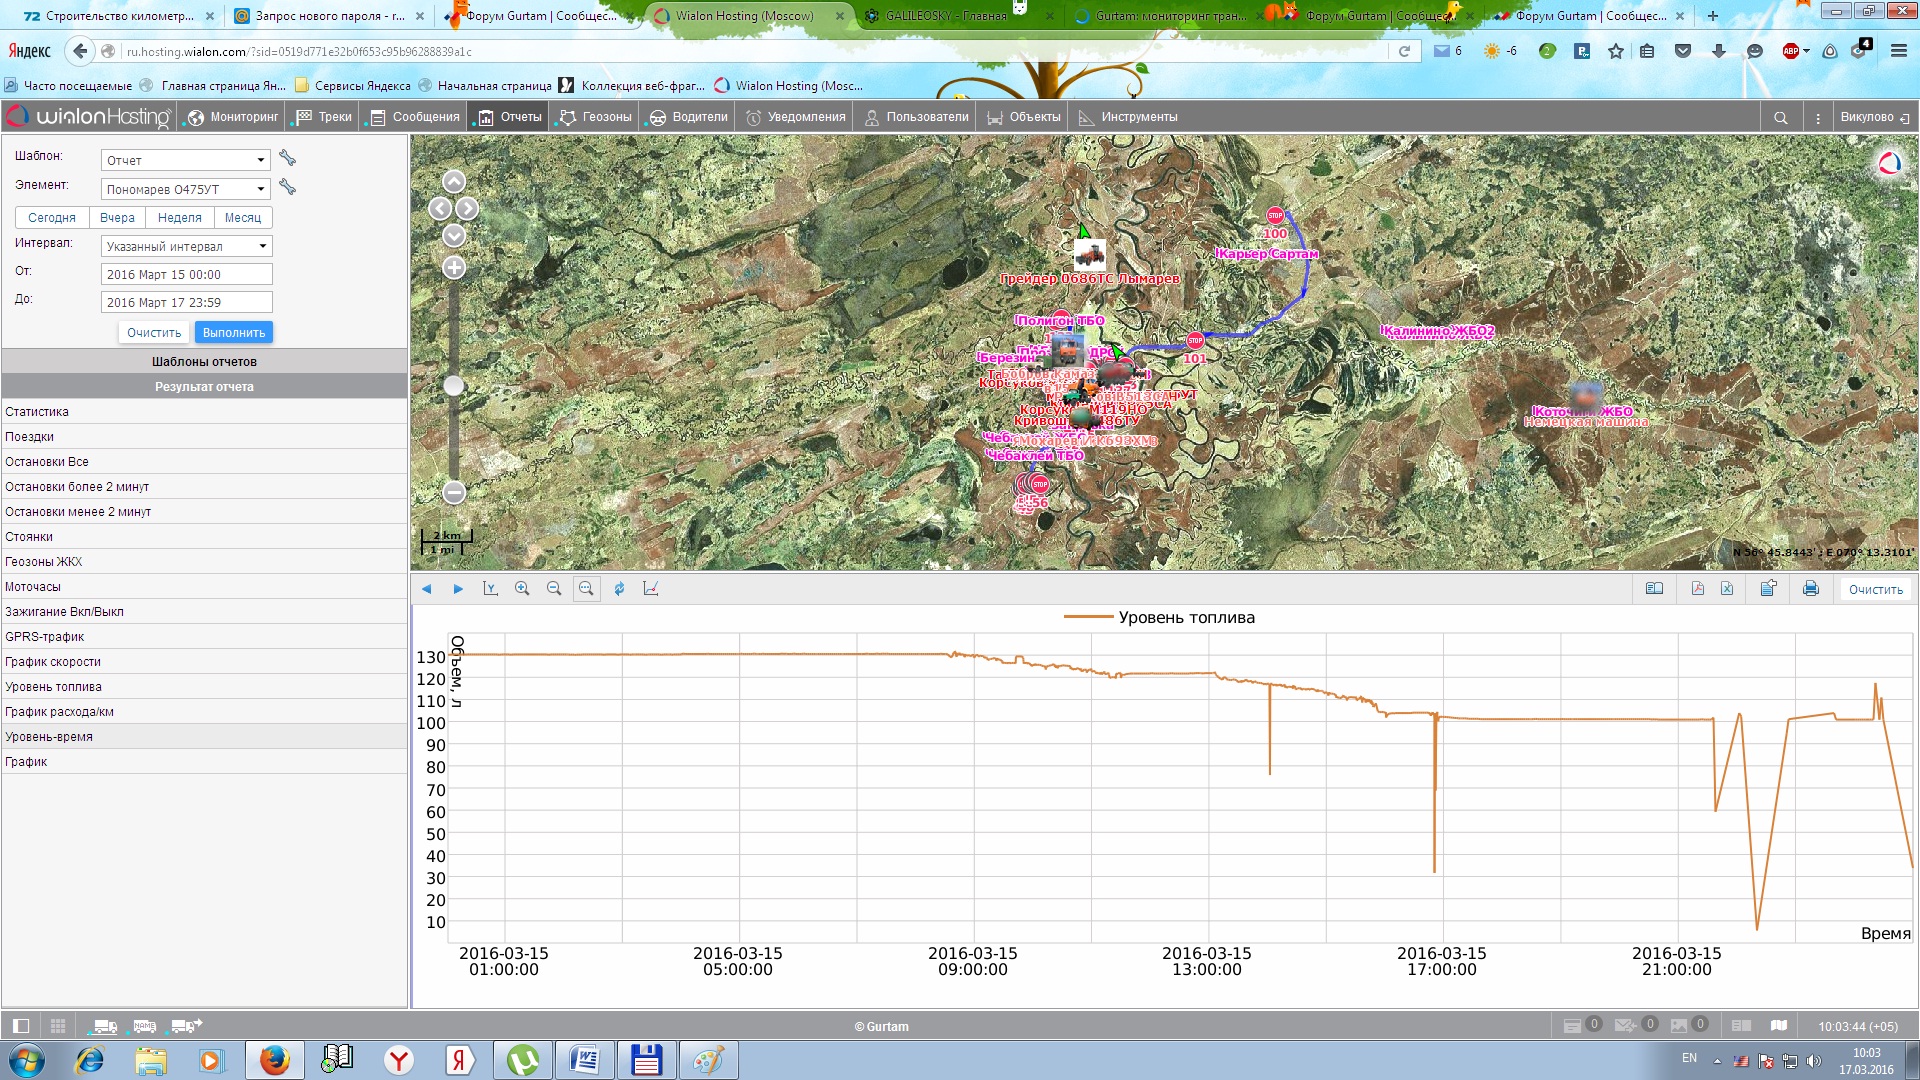The height and width of the screenshot is (1080, 1920).
Task: Click the refresh chart icon
Action: pos(619,589)
